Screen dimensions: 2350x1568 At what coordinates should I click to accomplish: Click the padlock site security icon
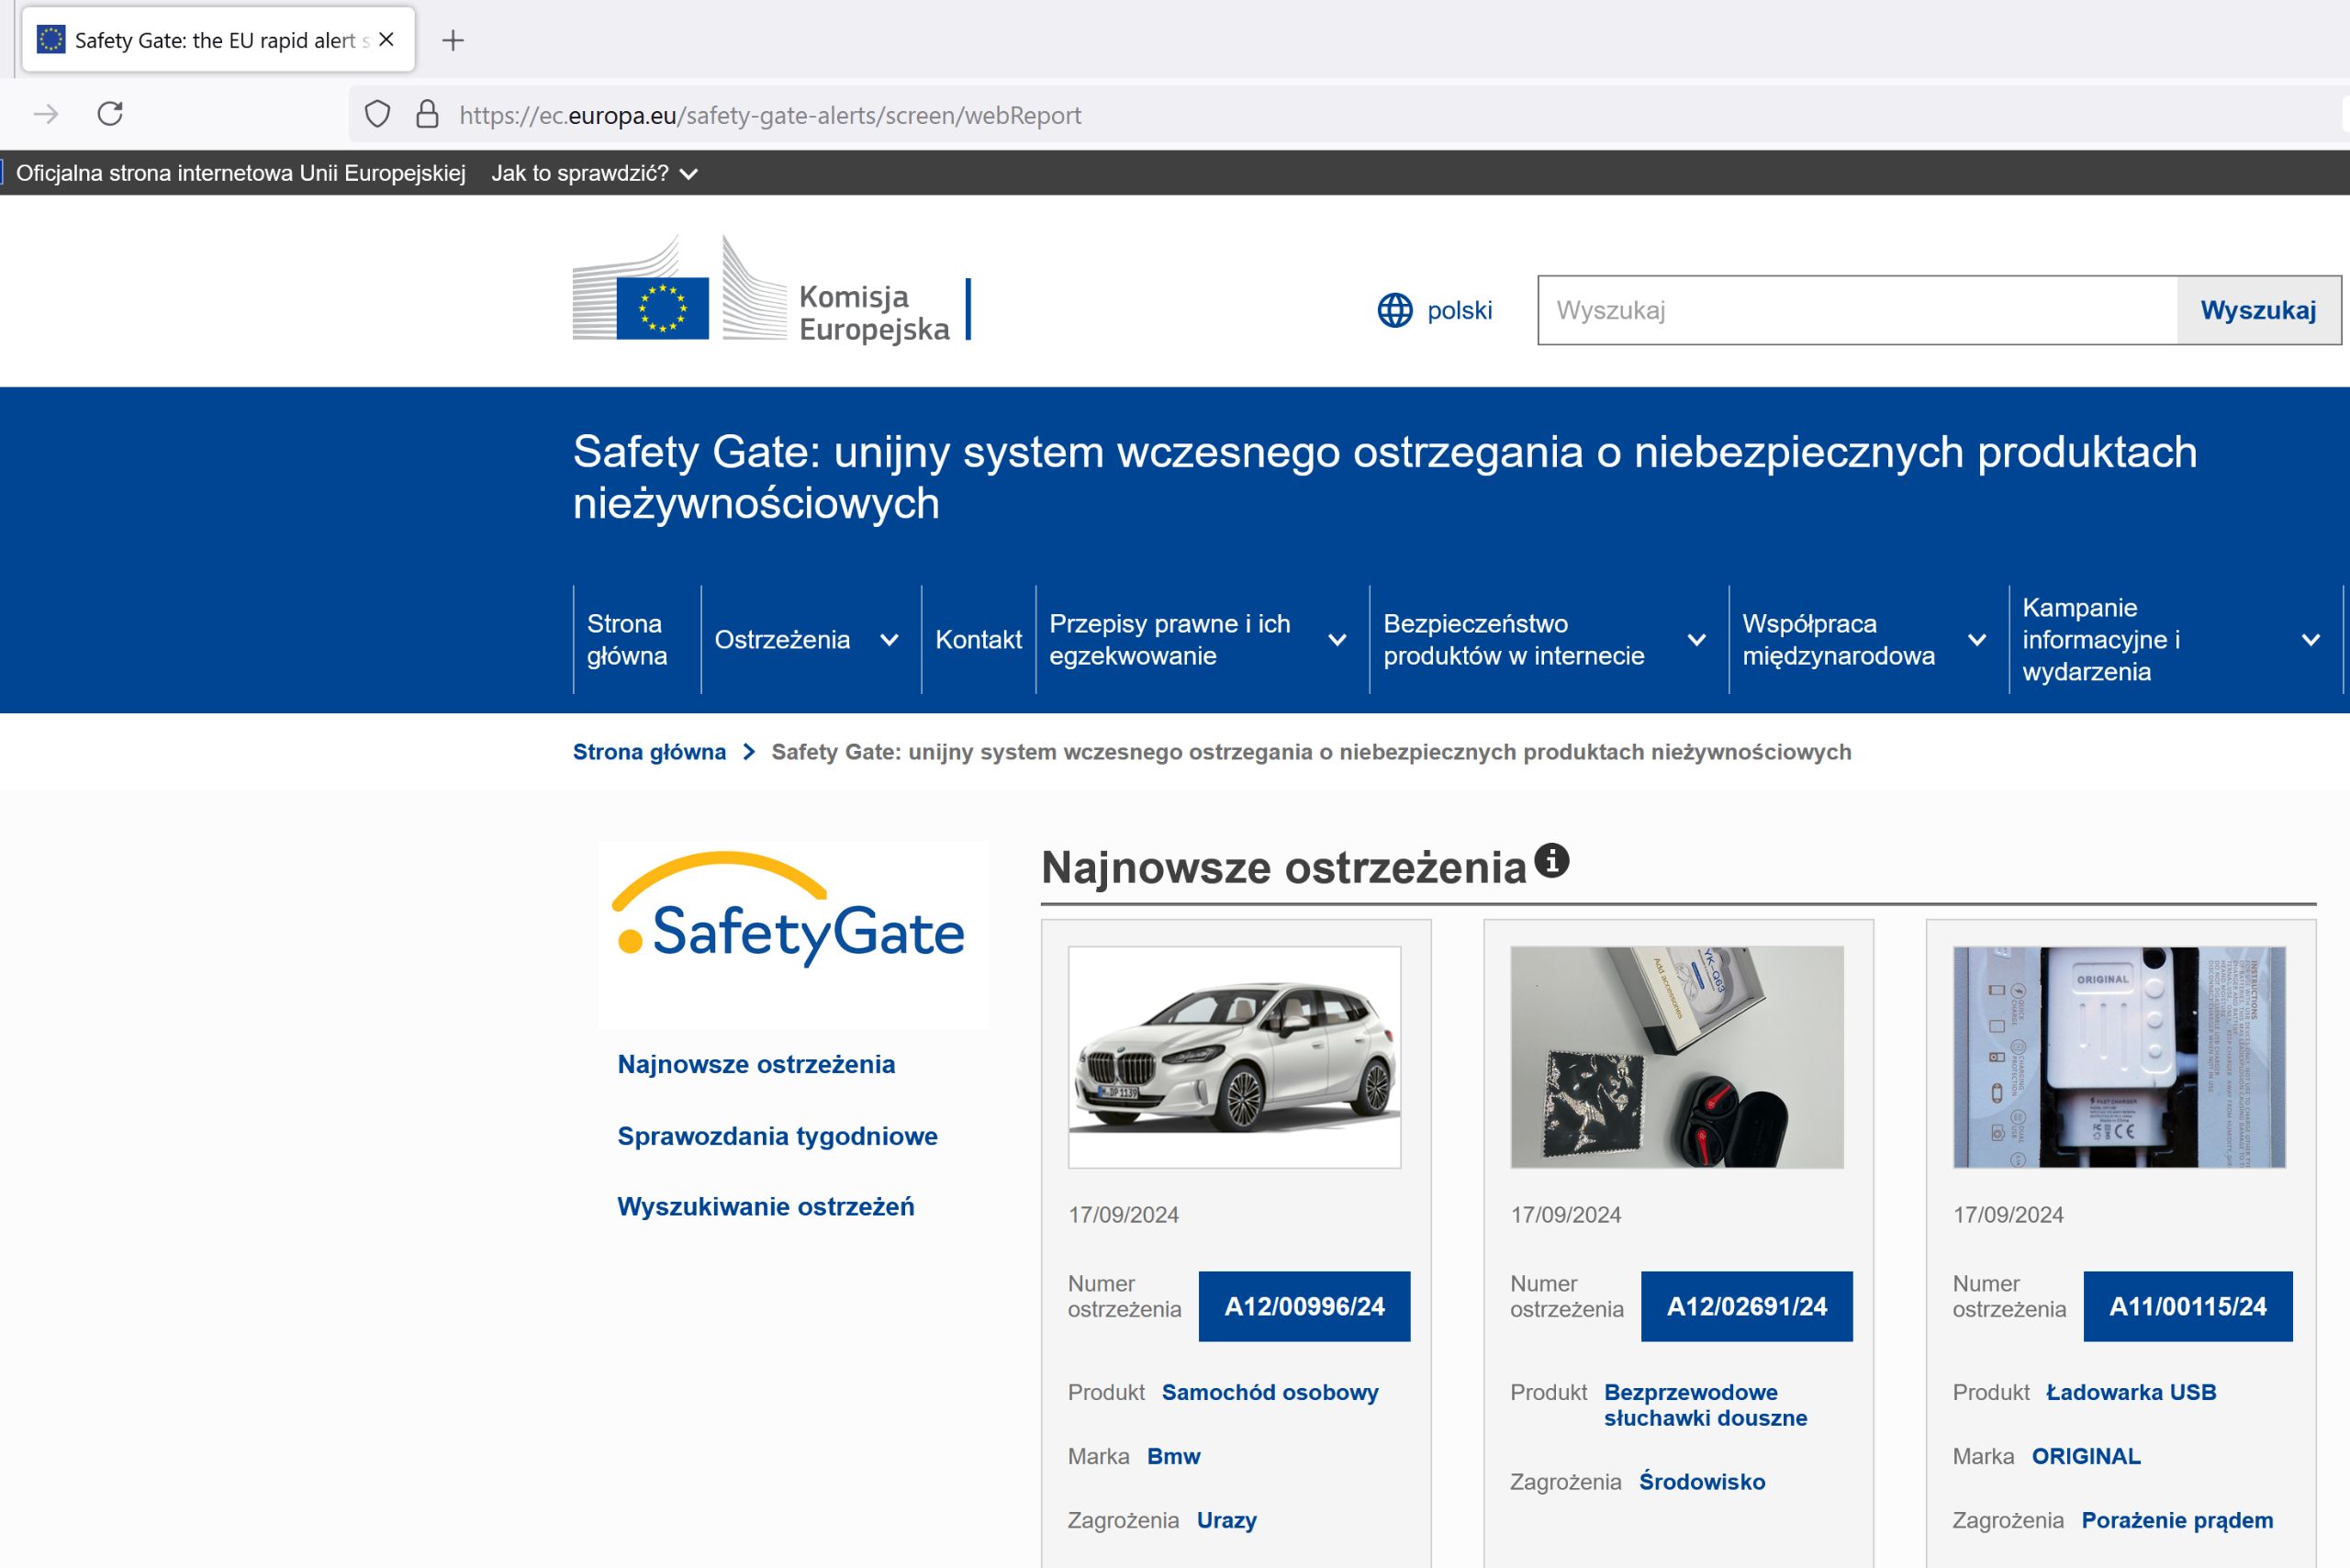tap(427, 114)
